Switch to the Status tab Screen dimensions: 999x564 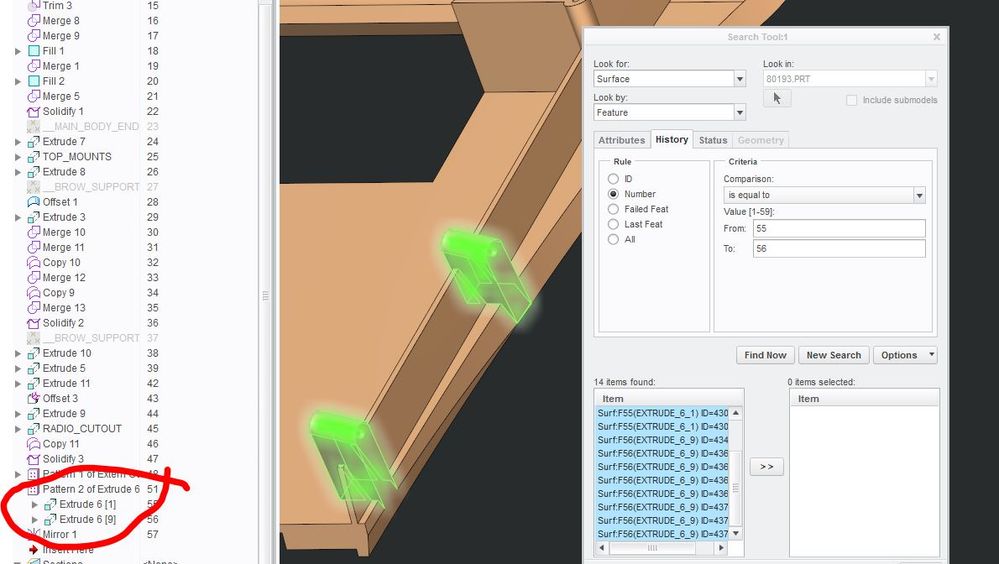[x=712, y=140]
